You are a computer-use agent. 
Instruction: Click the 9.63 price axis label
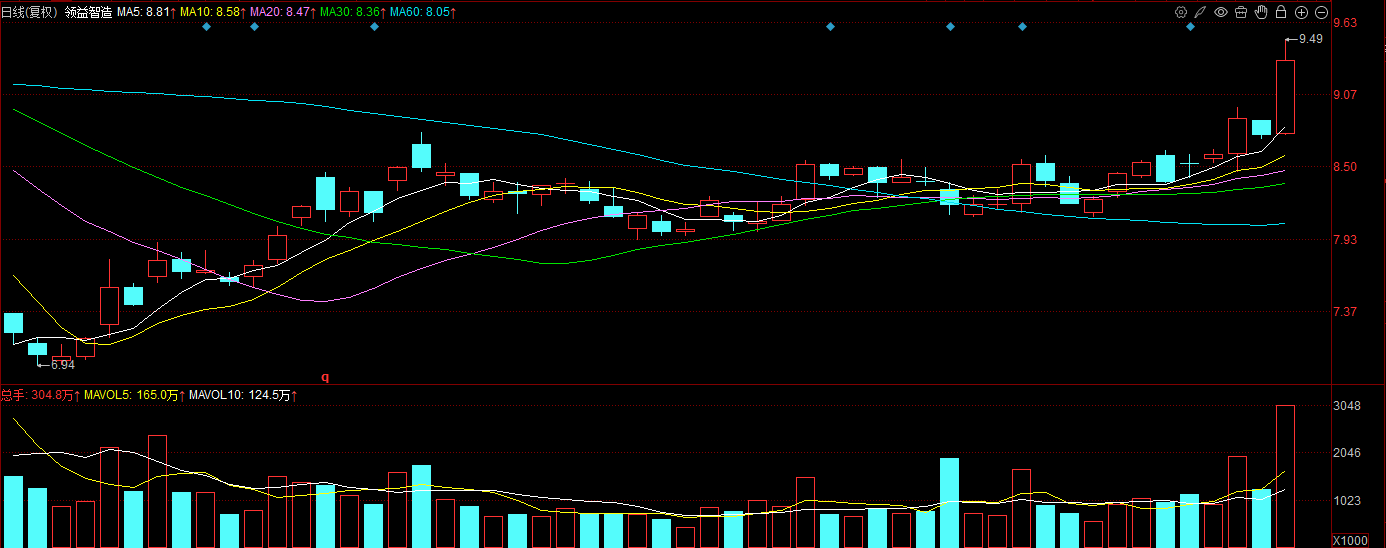pos(1343,23)
